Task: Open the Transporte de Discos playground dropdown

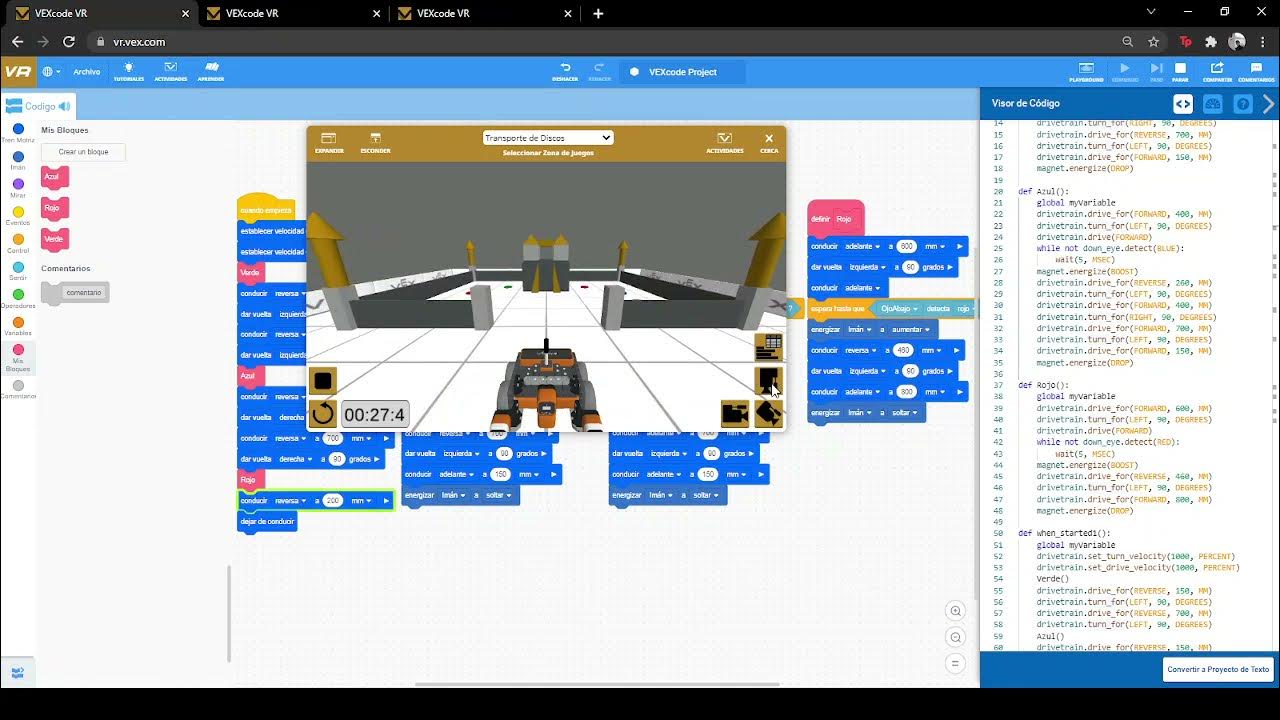Action: click(547, 138)
